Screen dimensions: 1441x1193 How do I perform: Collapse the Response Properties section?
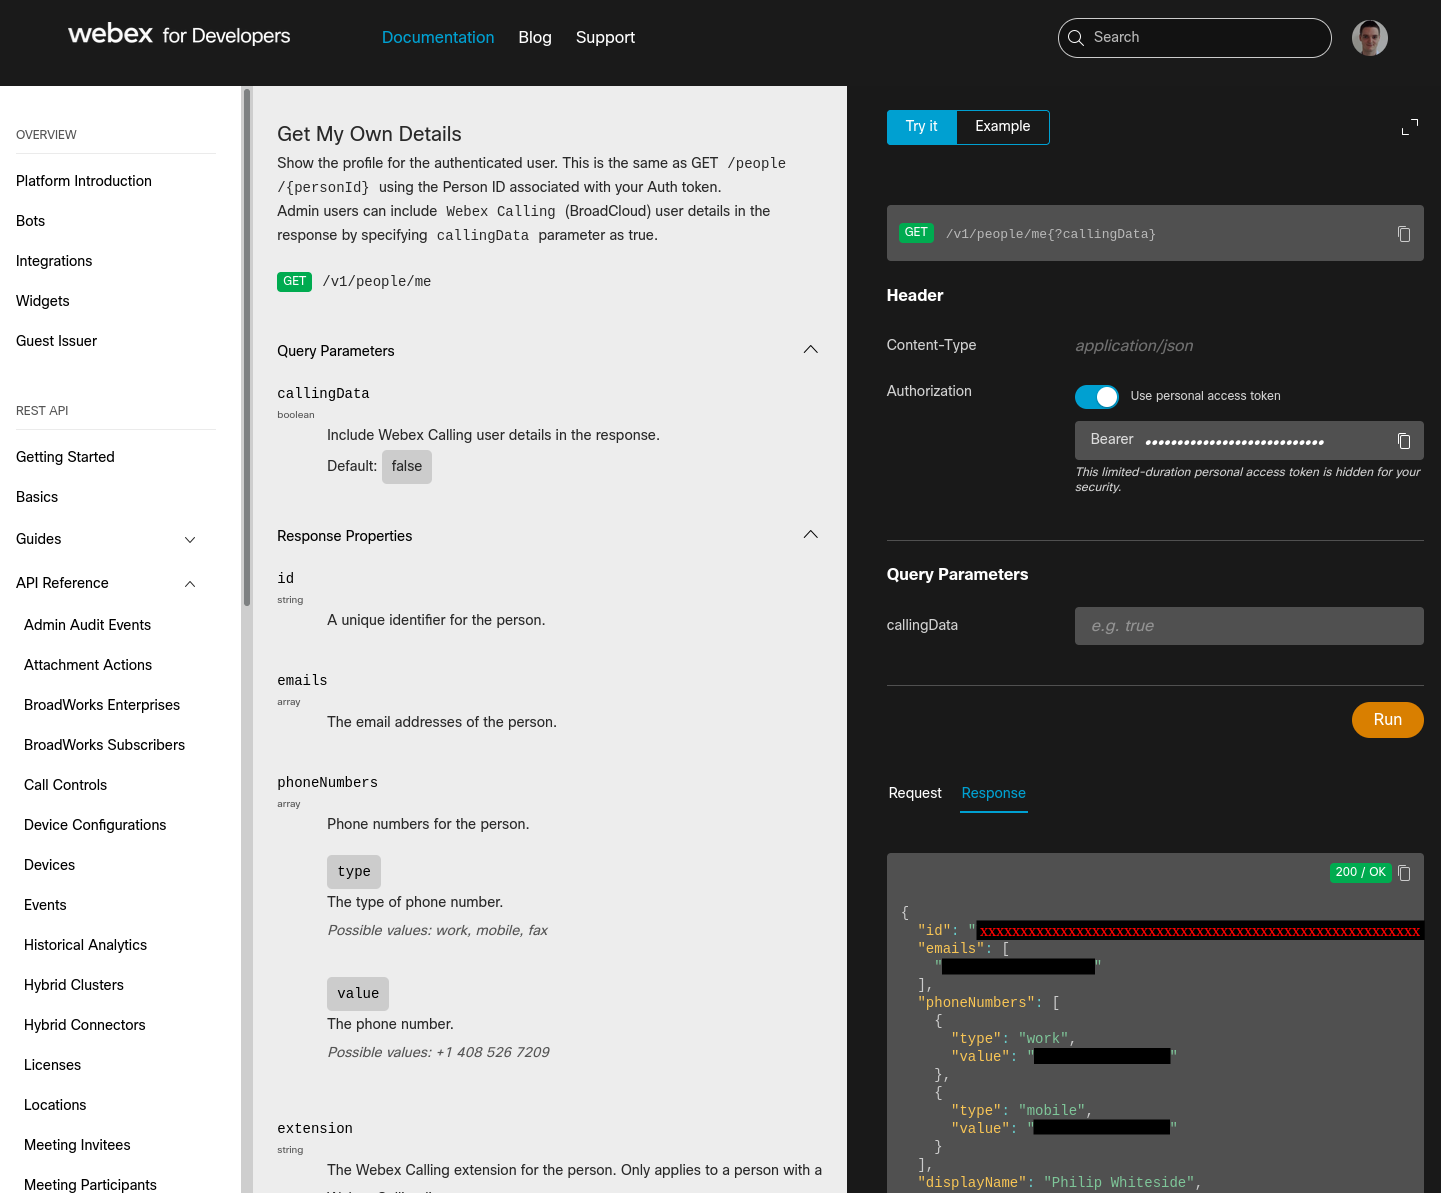point(811,535)
